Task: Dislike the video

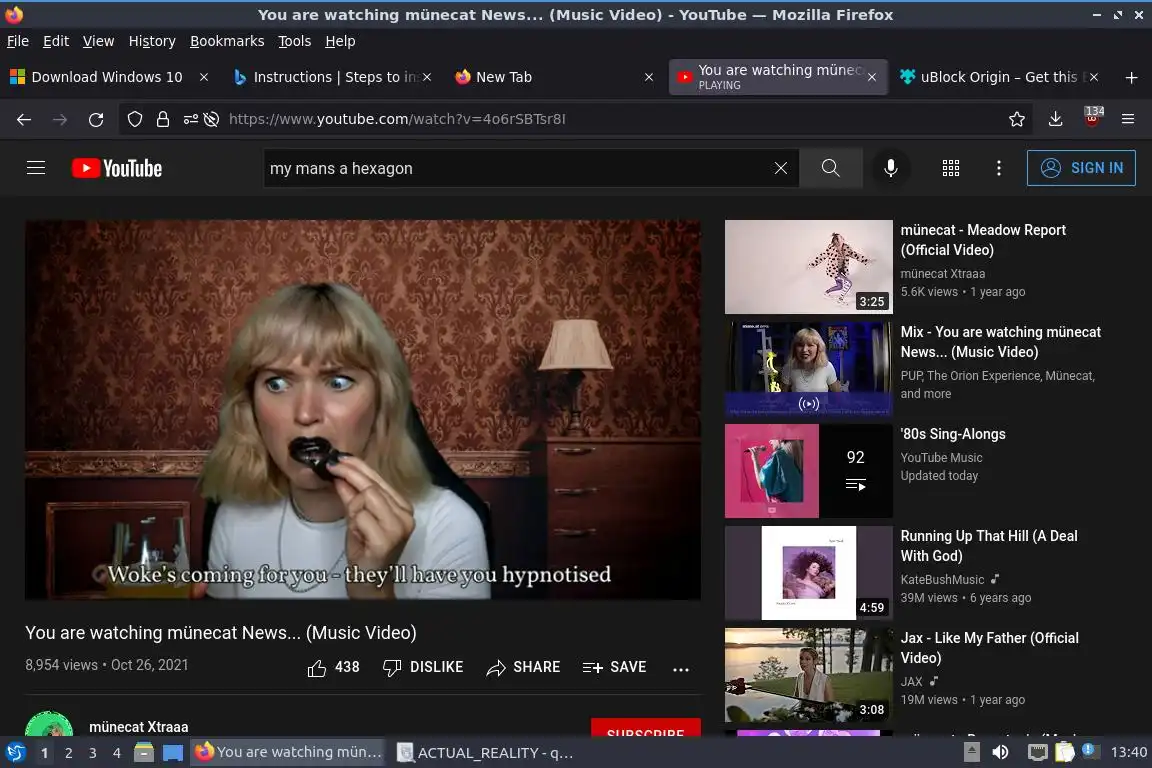Action: 423,667
